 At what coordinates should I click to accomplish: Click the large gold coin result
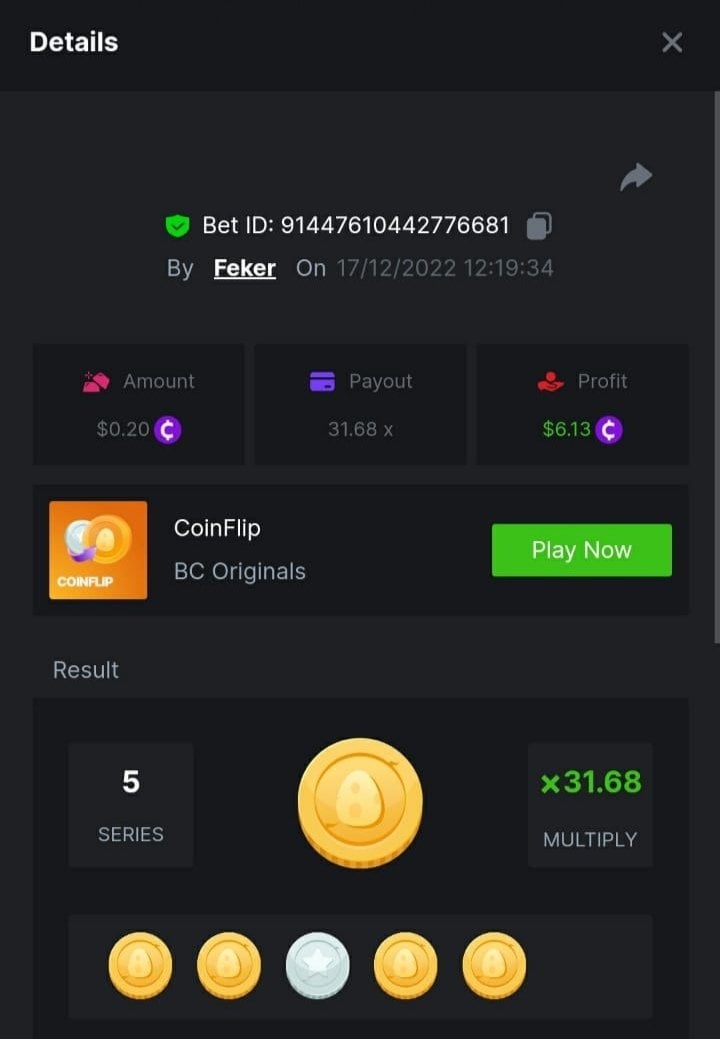(x=360, y=802)
